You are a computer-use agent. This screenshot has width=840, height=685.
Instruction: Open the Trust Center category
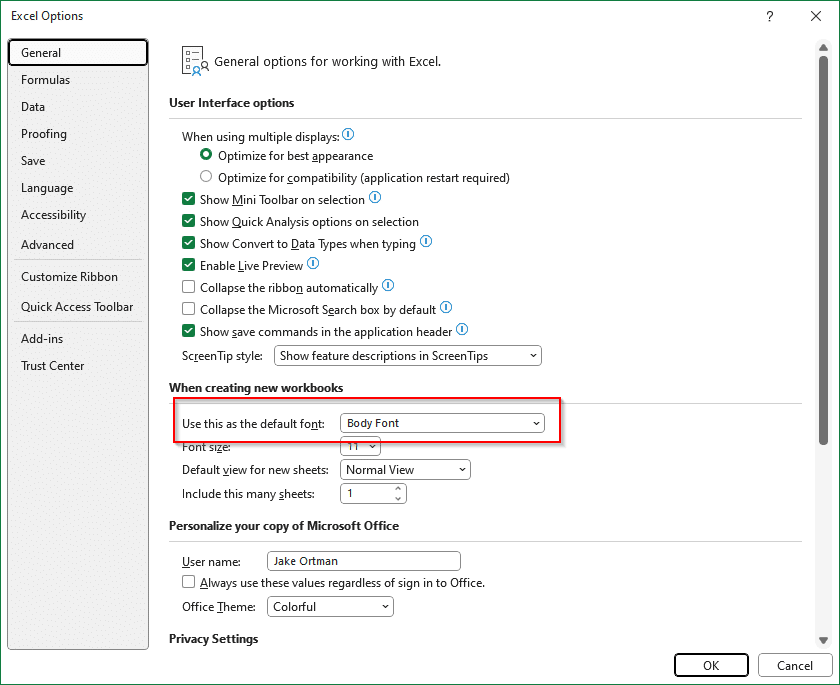click(x=78, y=366)
